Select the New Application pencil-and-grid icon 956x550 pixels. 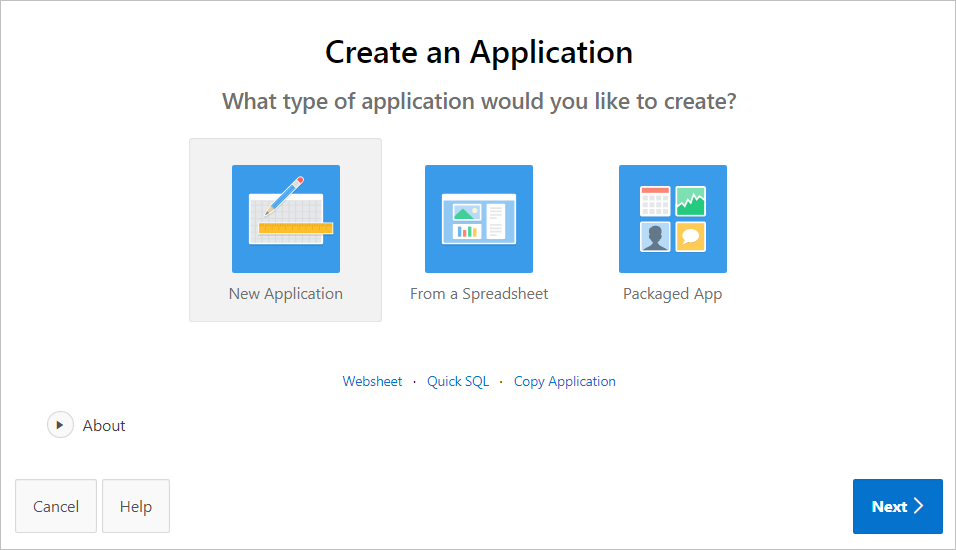(285, 218)
